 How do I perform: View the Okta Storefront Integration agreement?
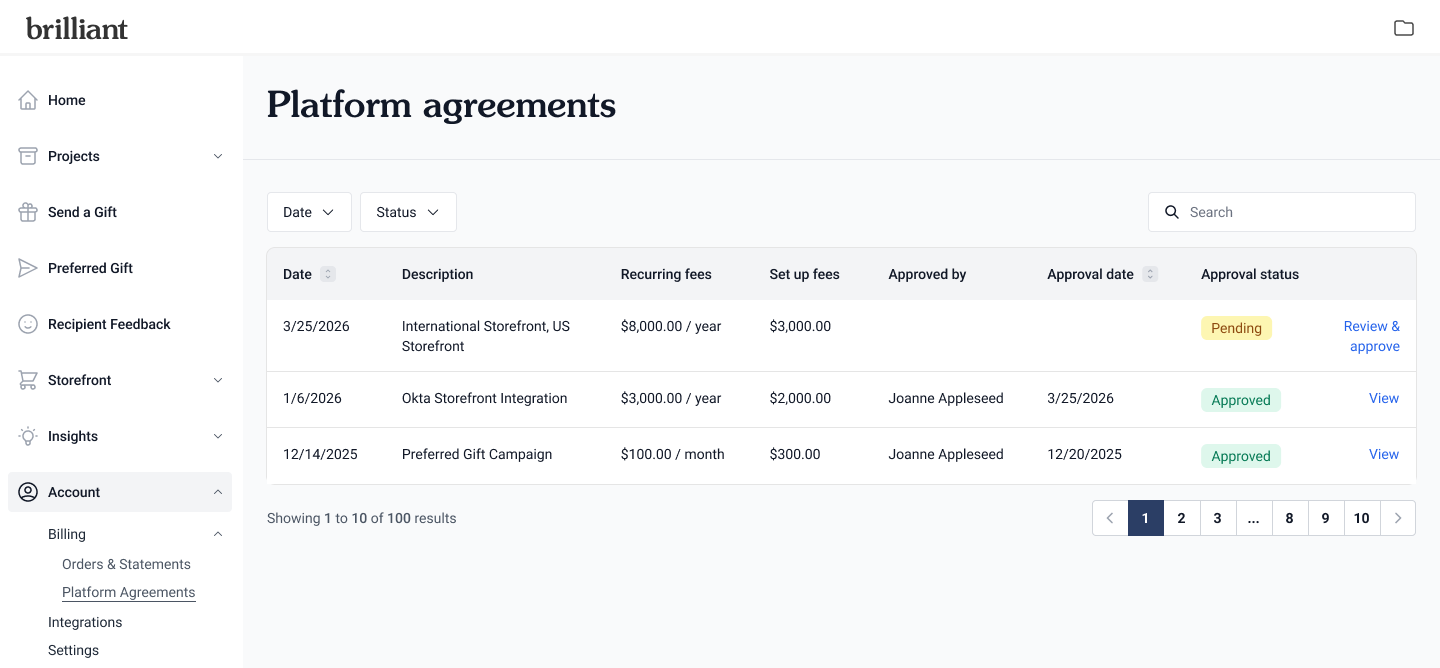(x=1384, y=398)
